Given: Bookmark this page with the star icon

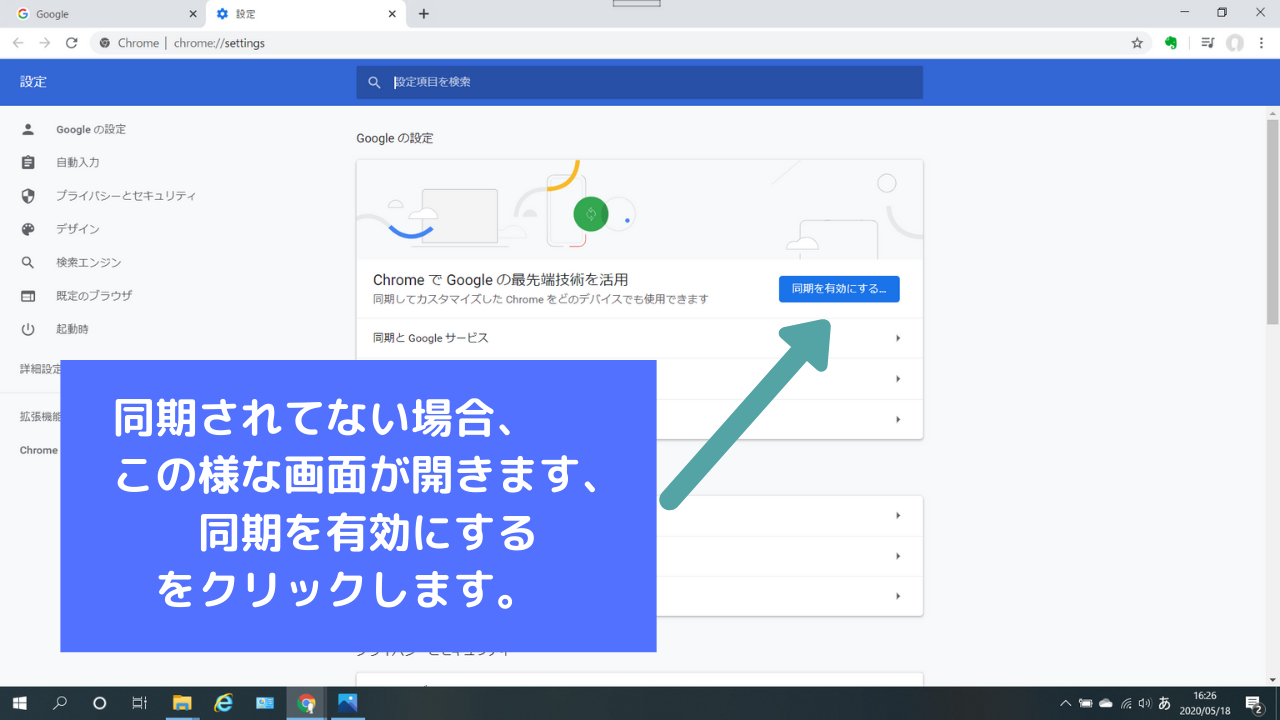Looking at the screenshot, I should pos(1137,43).
